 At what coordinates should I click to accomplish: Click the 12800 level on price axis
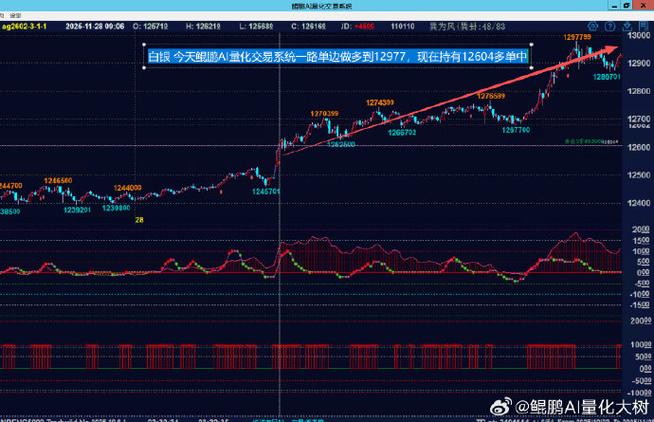[636, 91]
